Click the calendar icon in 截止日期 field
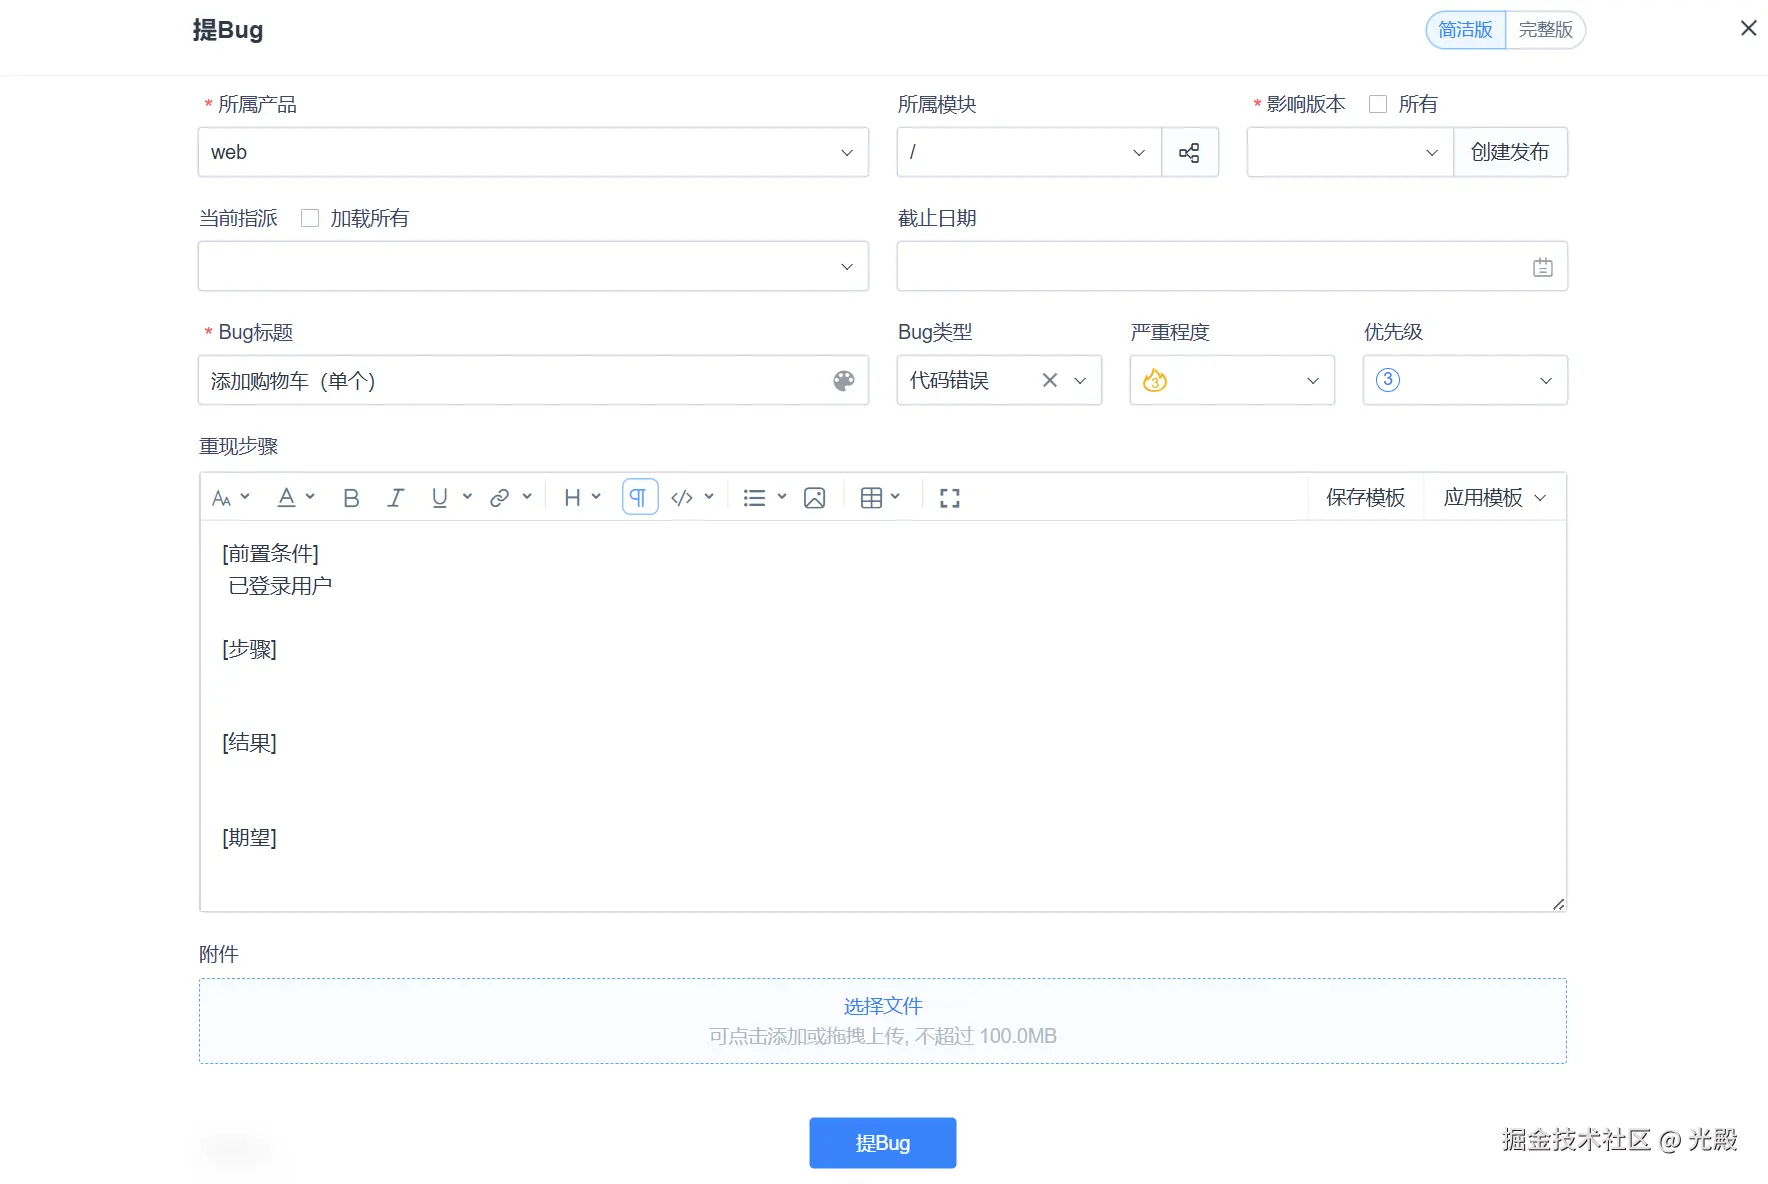The image size is (1768, 1184). click(1542, 267)
